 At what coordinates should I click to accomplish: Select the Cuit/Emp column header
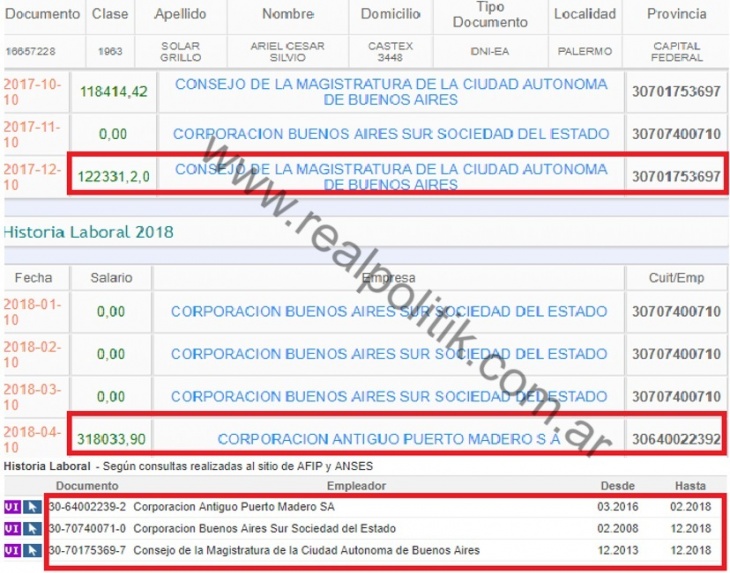[676, 278]
